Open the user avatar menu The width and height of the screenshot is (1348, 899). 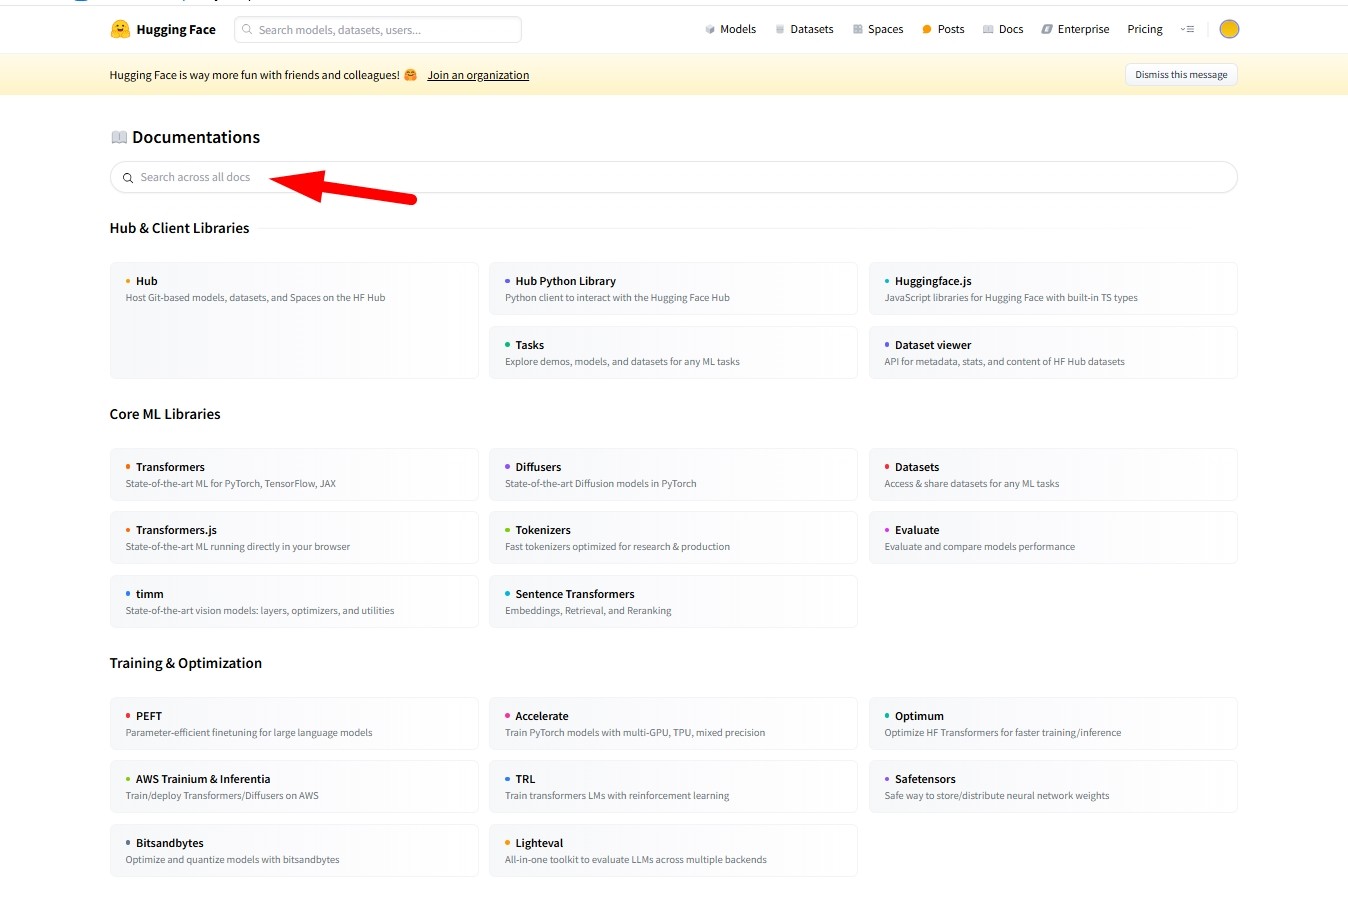1229,29
